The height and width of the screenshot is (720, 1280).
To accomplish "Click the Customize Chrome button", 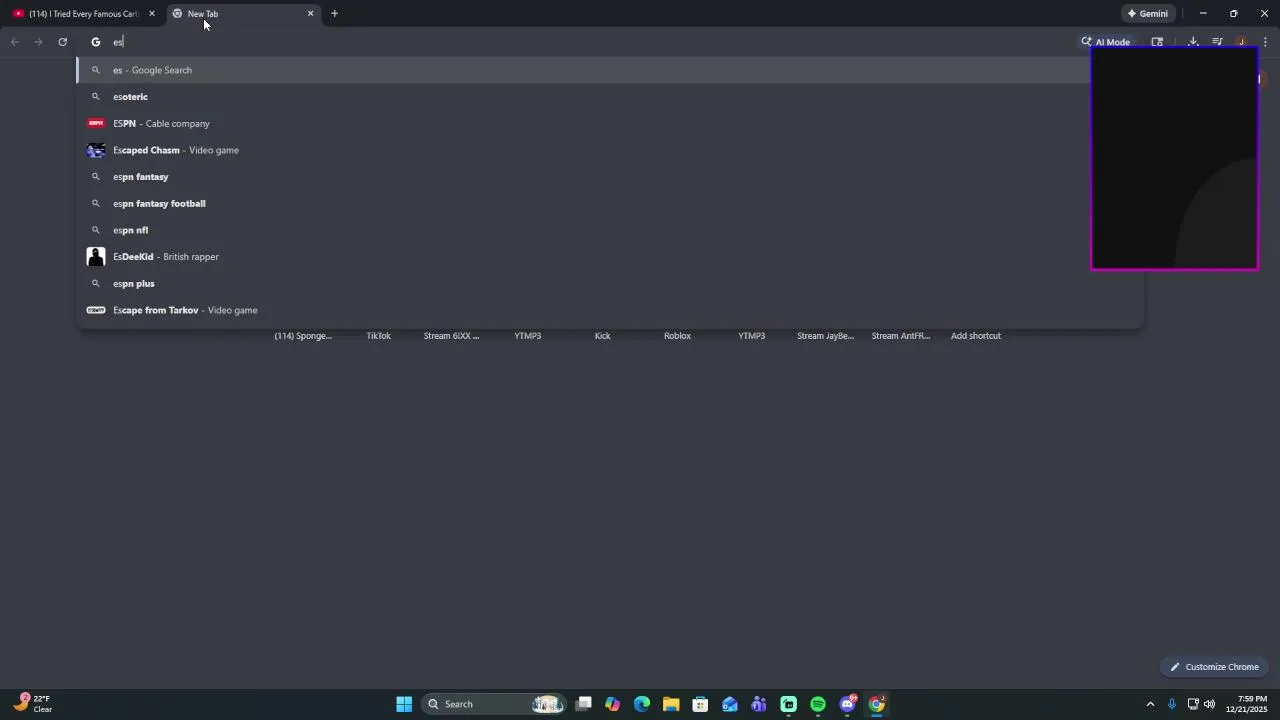I will (1215, 667).
